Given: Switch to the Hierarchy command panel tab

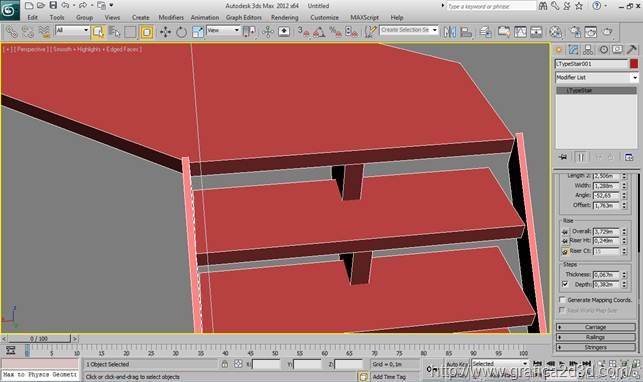Looking at the screenshot, I should (588, 50).
